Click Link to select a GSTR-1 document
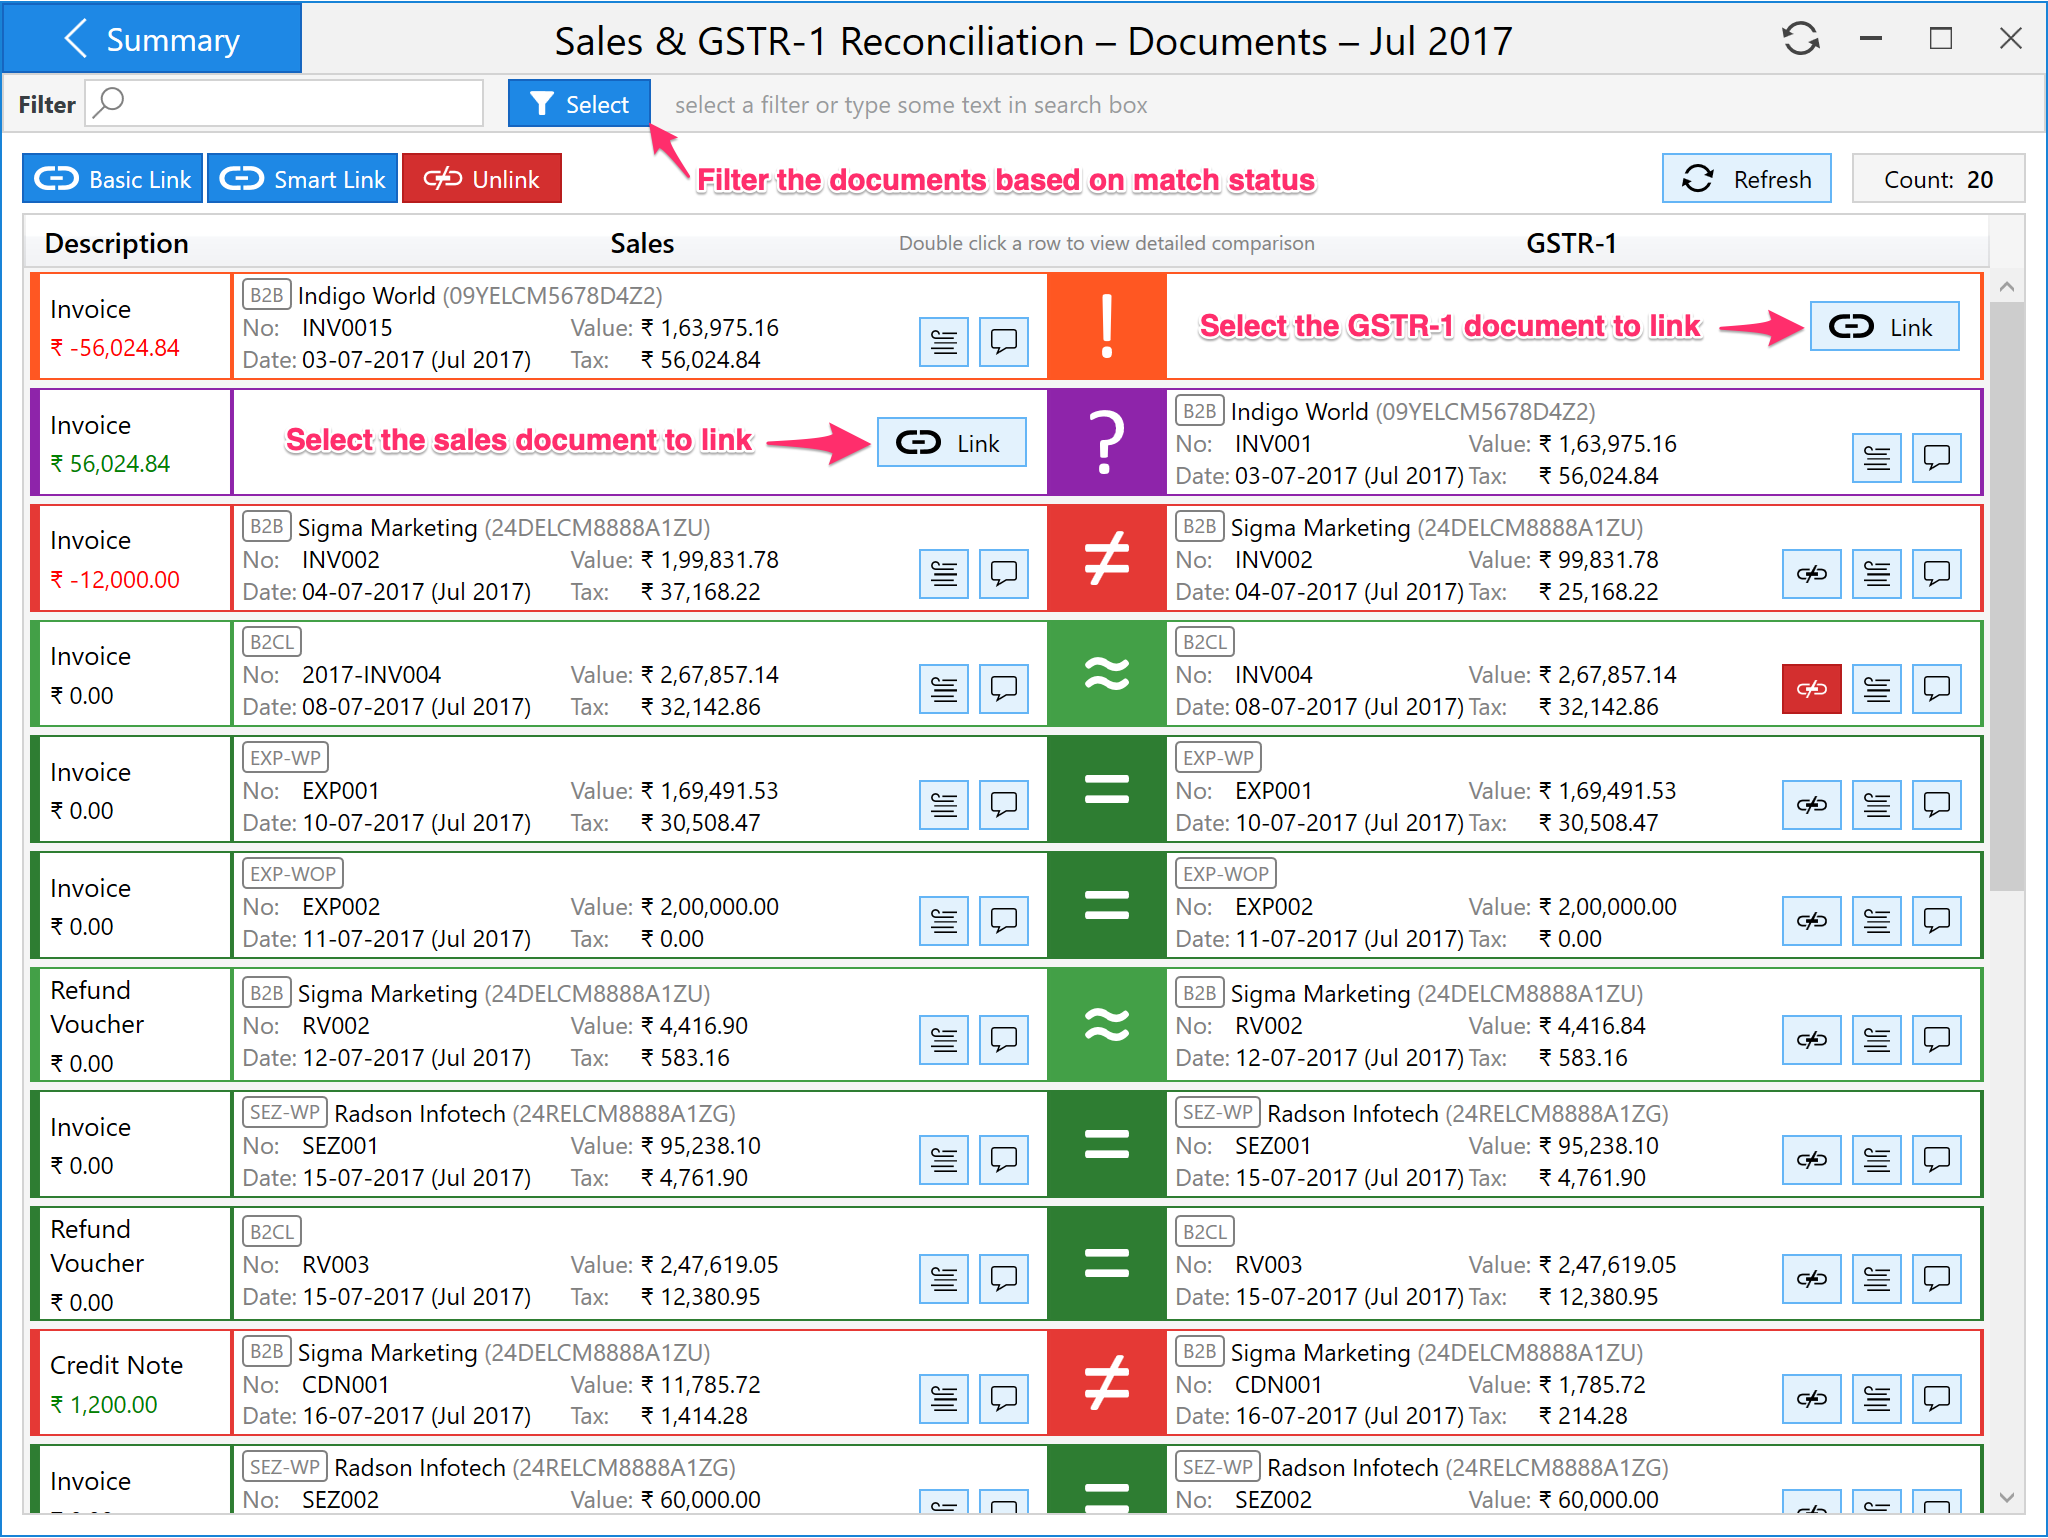Screen dimensions: 2048x1538 1883,327
